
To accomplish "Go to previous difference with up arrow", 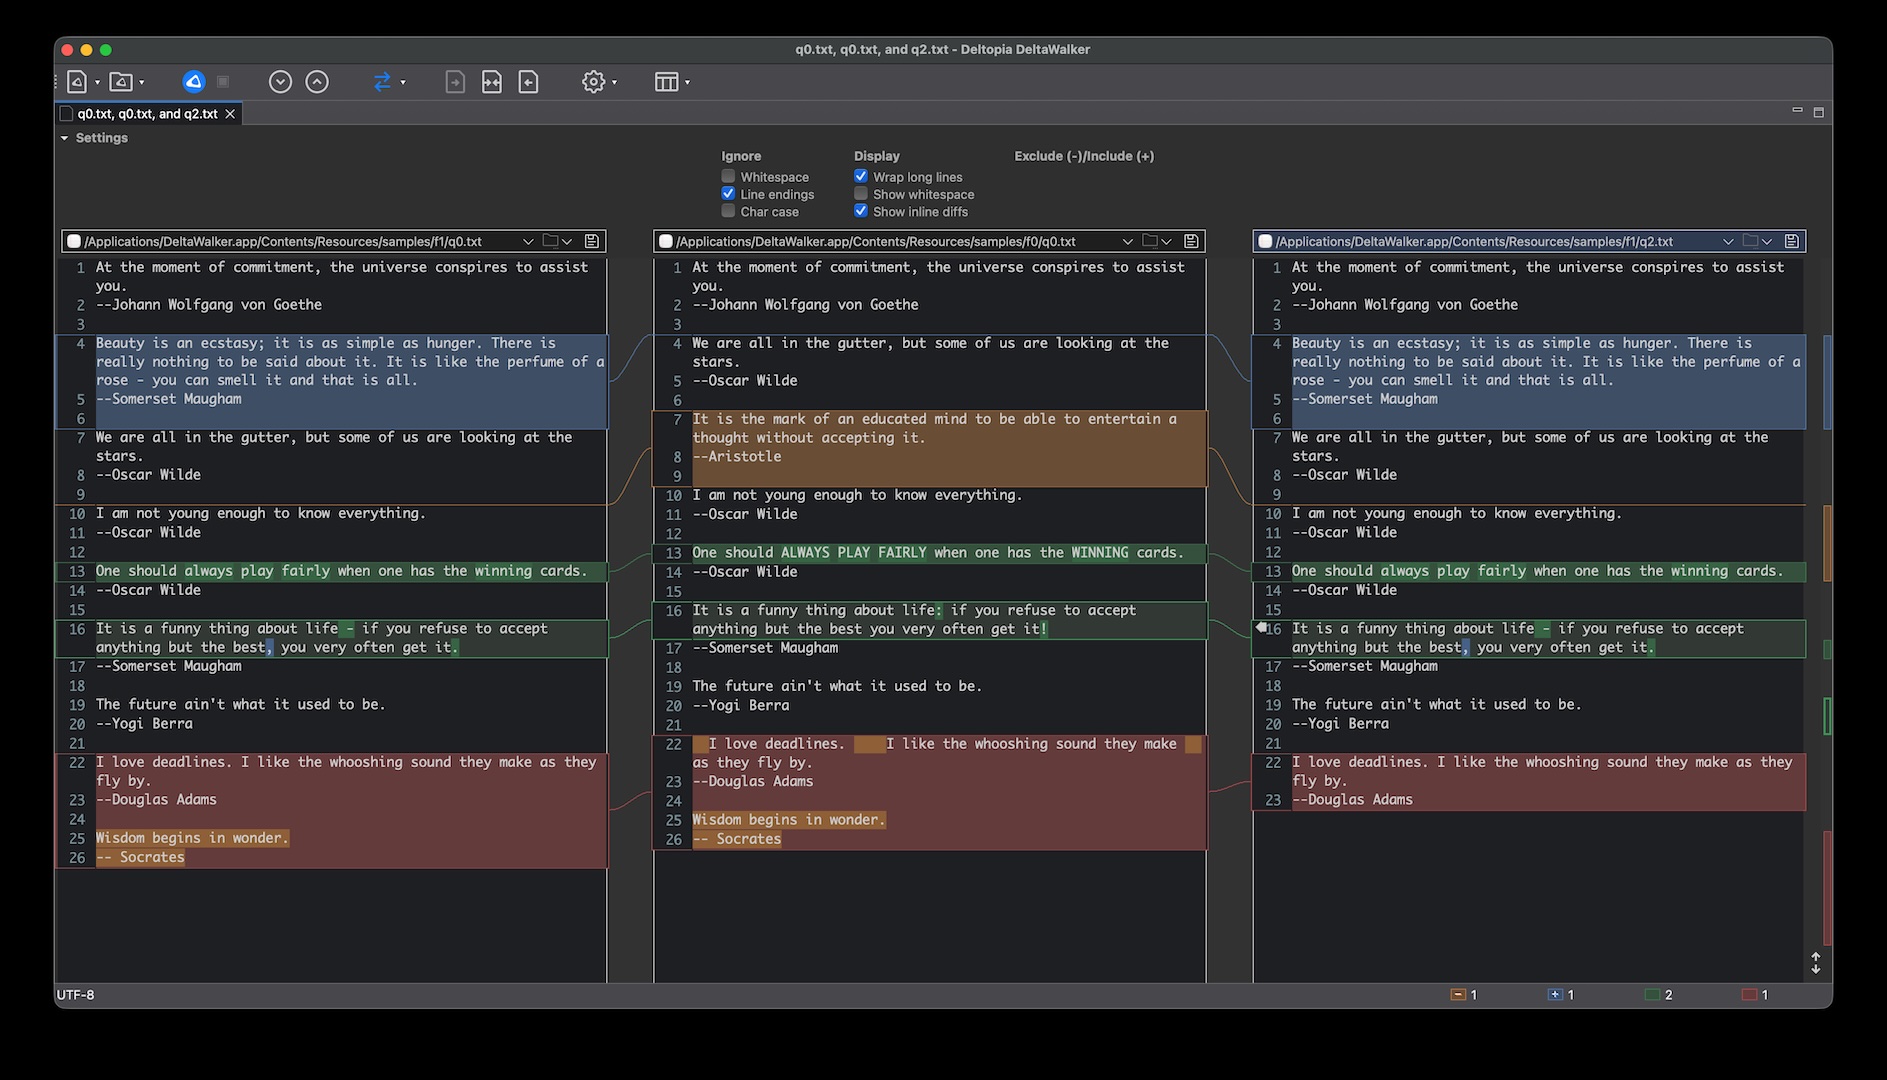I will click(317, 82).
